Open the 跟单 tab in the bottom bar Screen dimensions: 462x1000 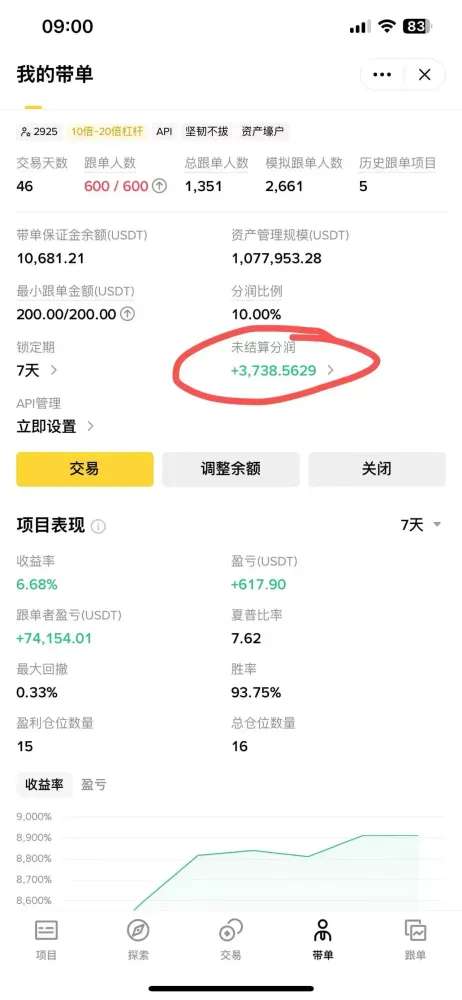click(x=415, y=940)
